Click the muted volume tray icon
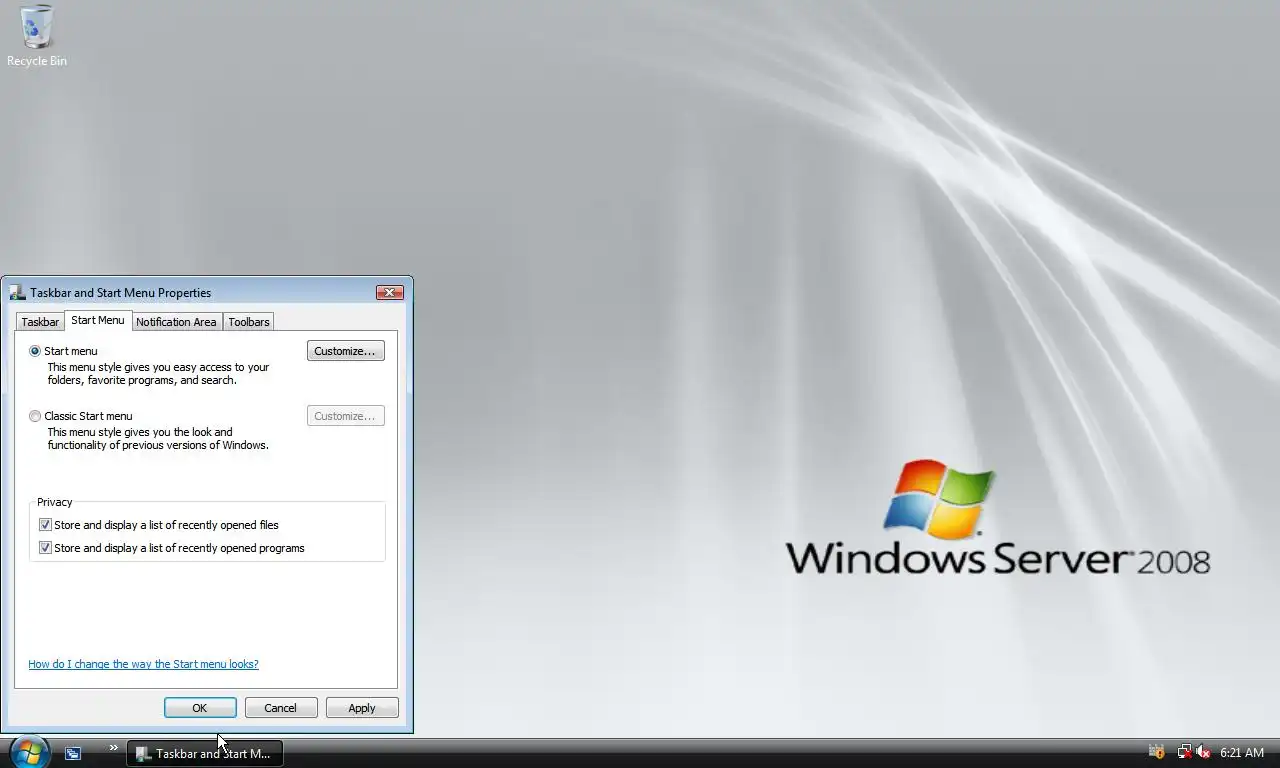Viewport: 1280px width, 768px height. pos(1203,752)
